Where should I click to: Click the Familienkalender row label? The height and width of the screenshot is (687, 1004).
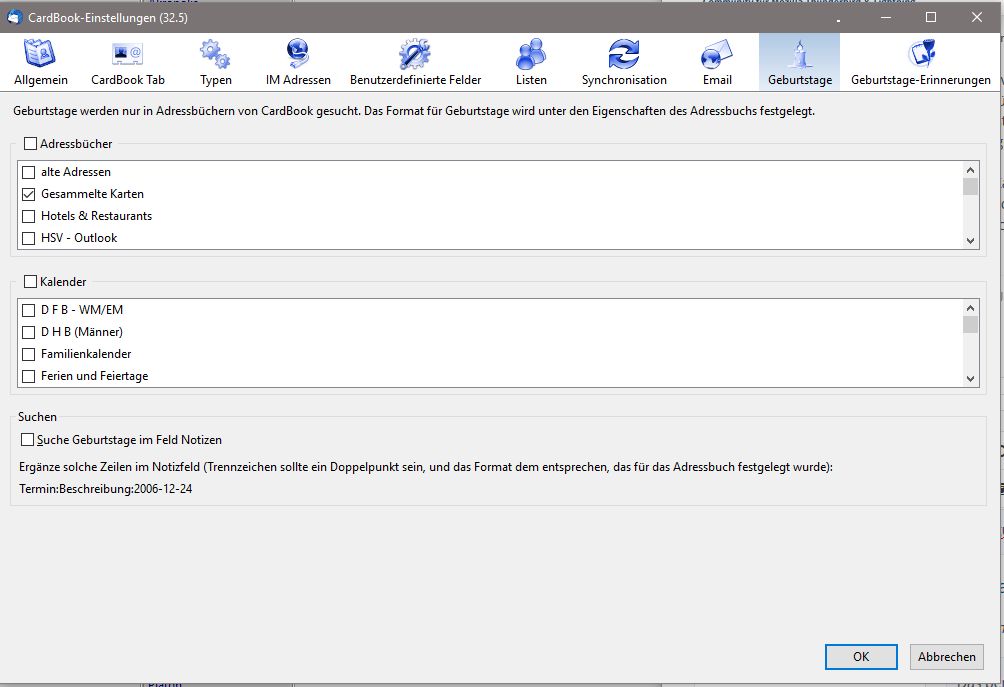tap(86, 354)
